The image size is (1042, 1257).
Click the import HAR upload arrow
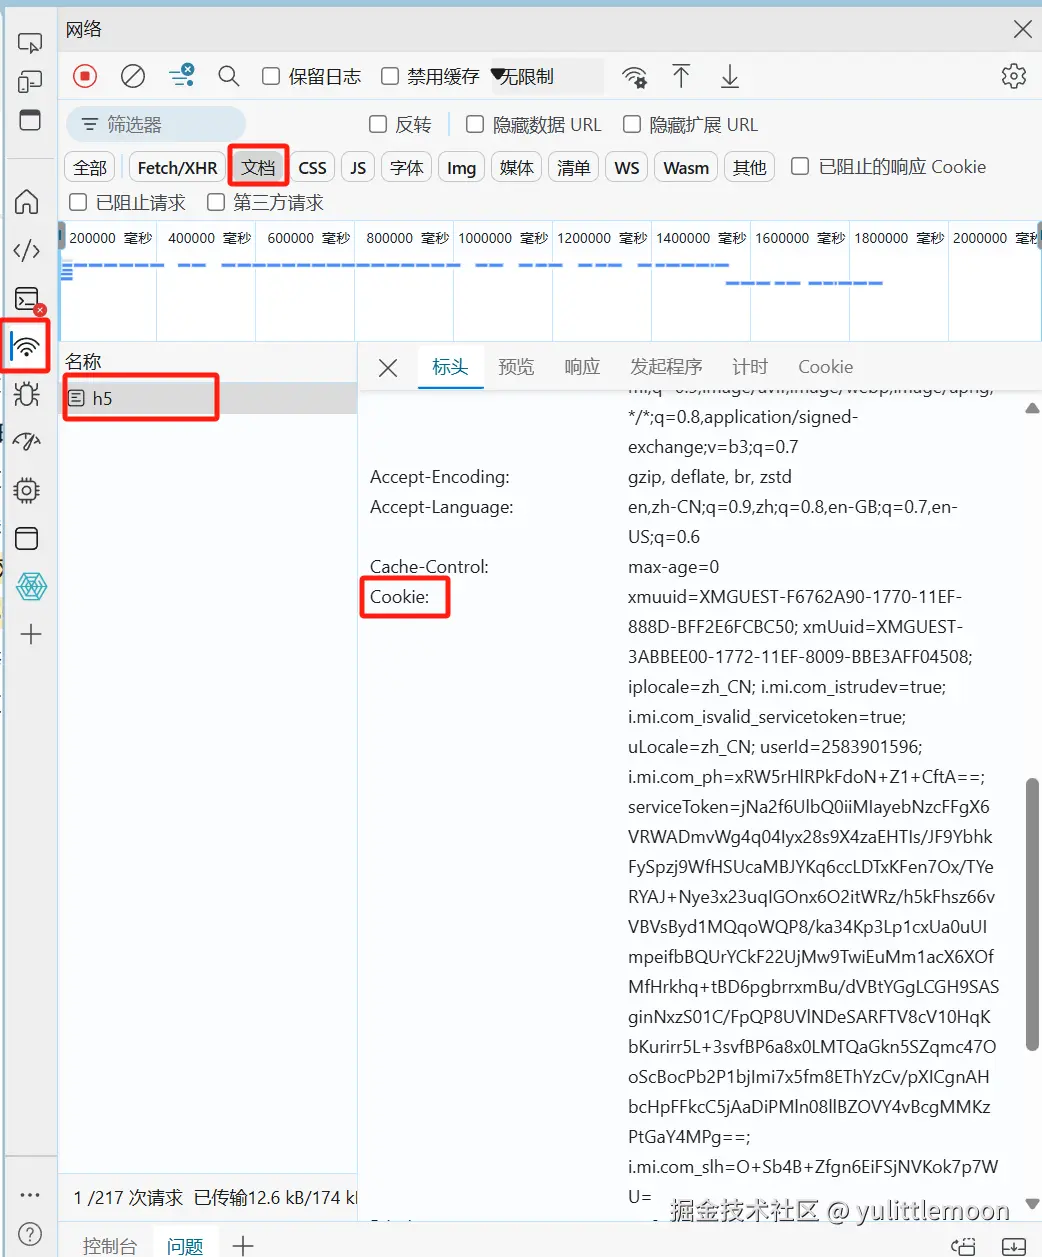(x=681, y=76)
